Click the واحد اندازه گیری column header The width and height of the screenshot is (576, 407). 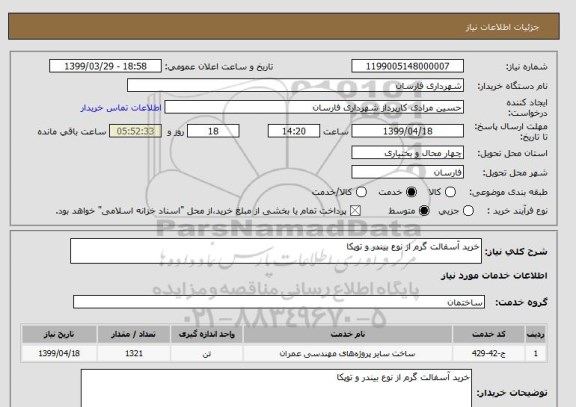click(206, 334)
